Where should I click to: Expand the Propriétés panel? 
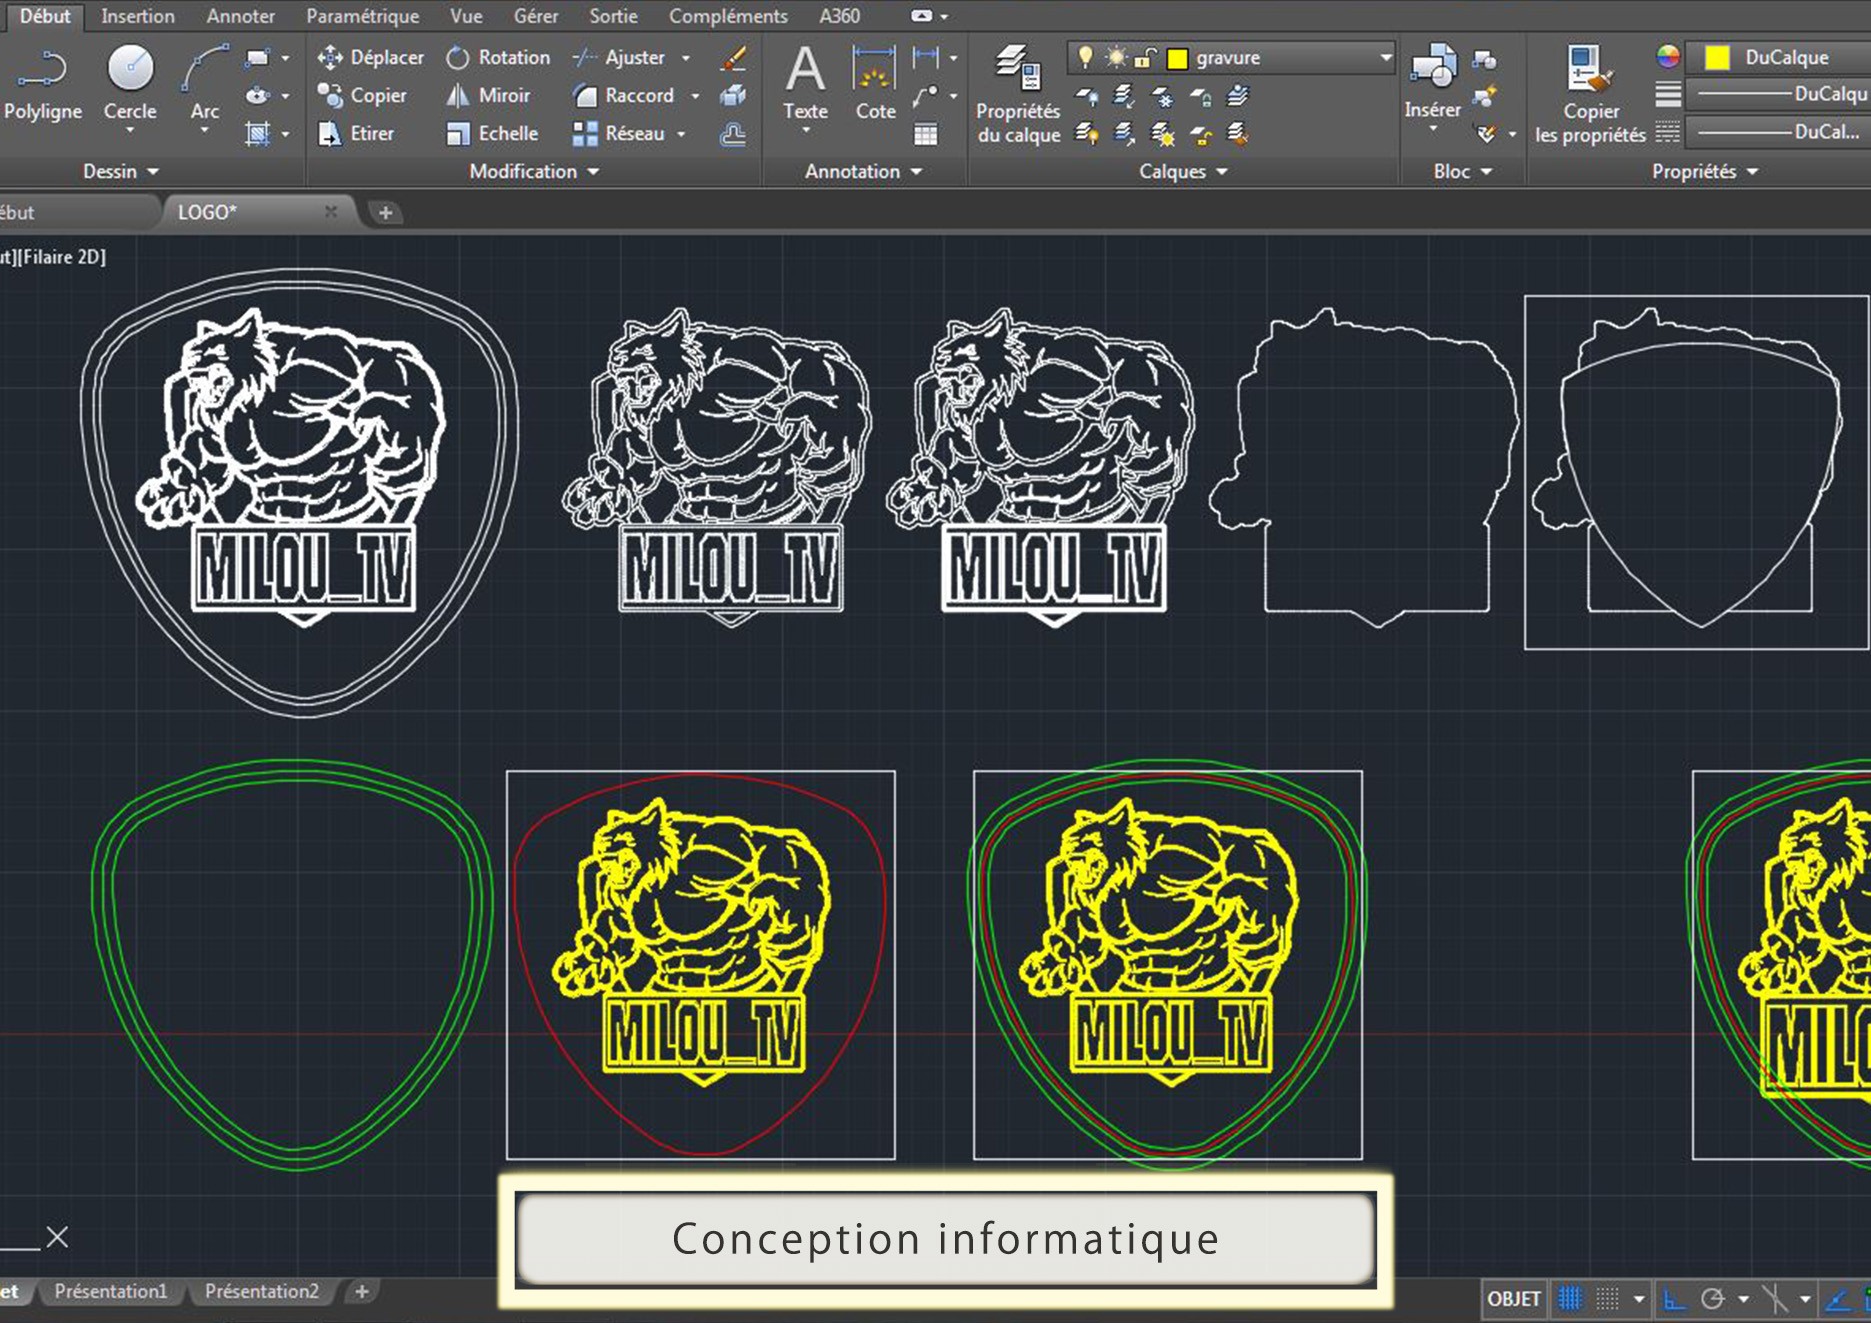[1704, 171]
